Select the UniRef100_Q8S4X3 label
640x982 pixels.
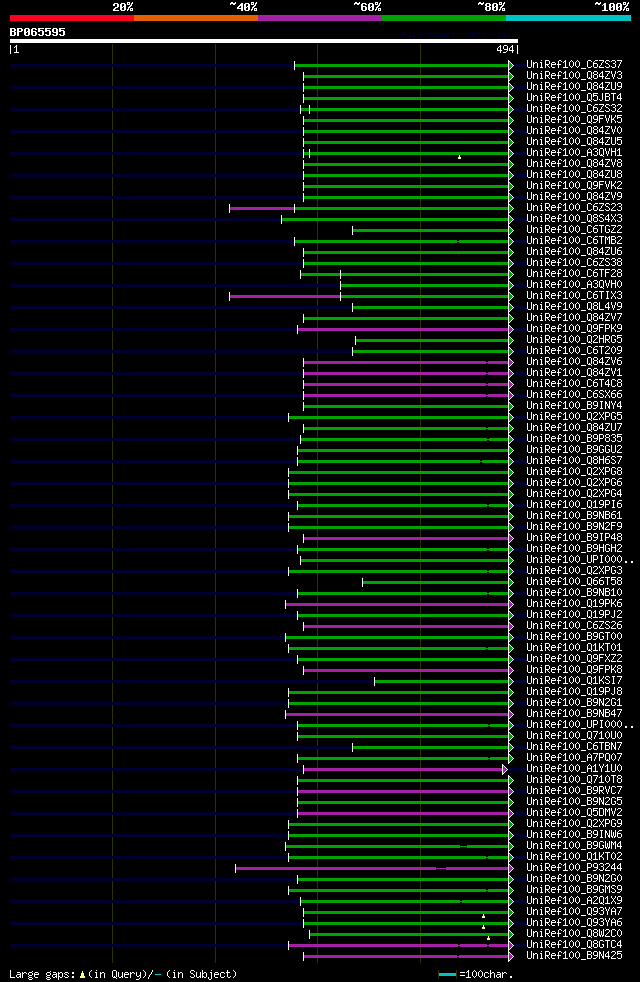coord(574,219)
